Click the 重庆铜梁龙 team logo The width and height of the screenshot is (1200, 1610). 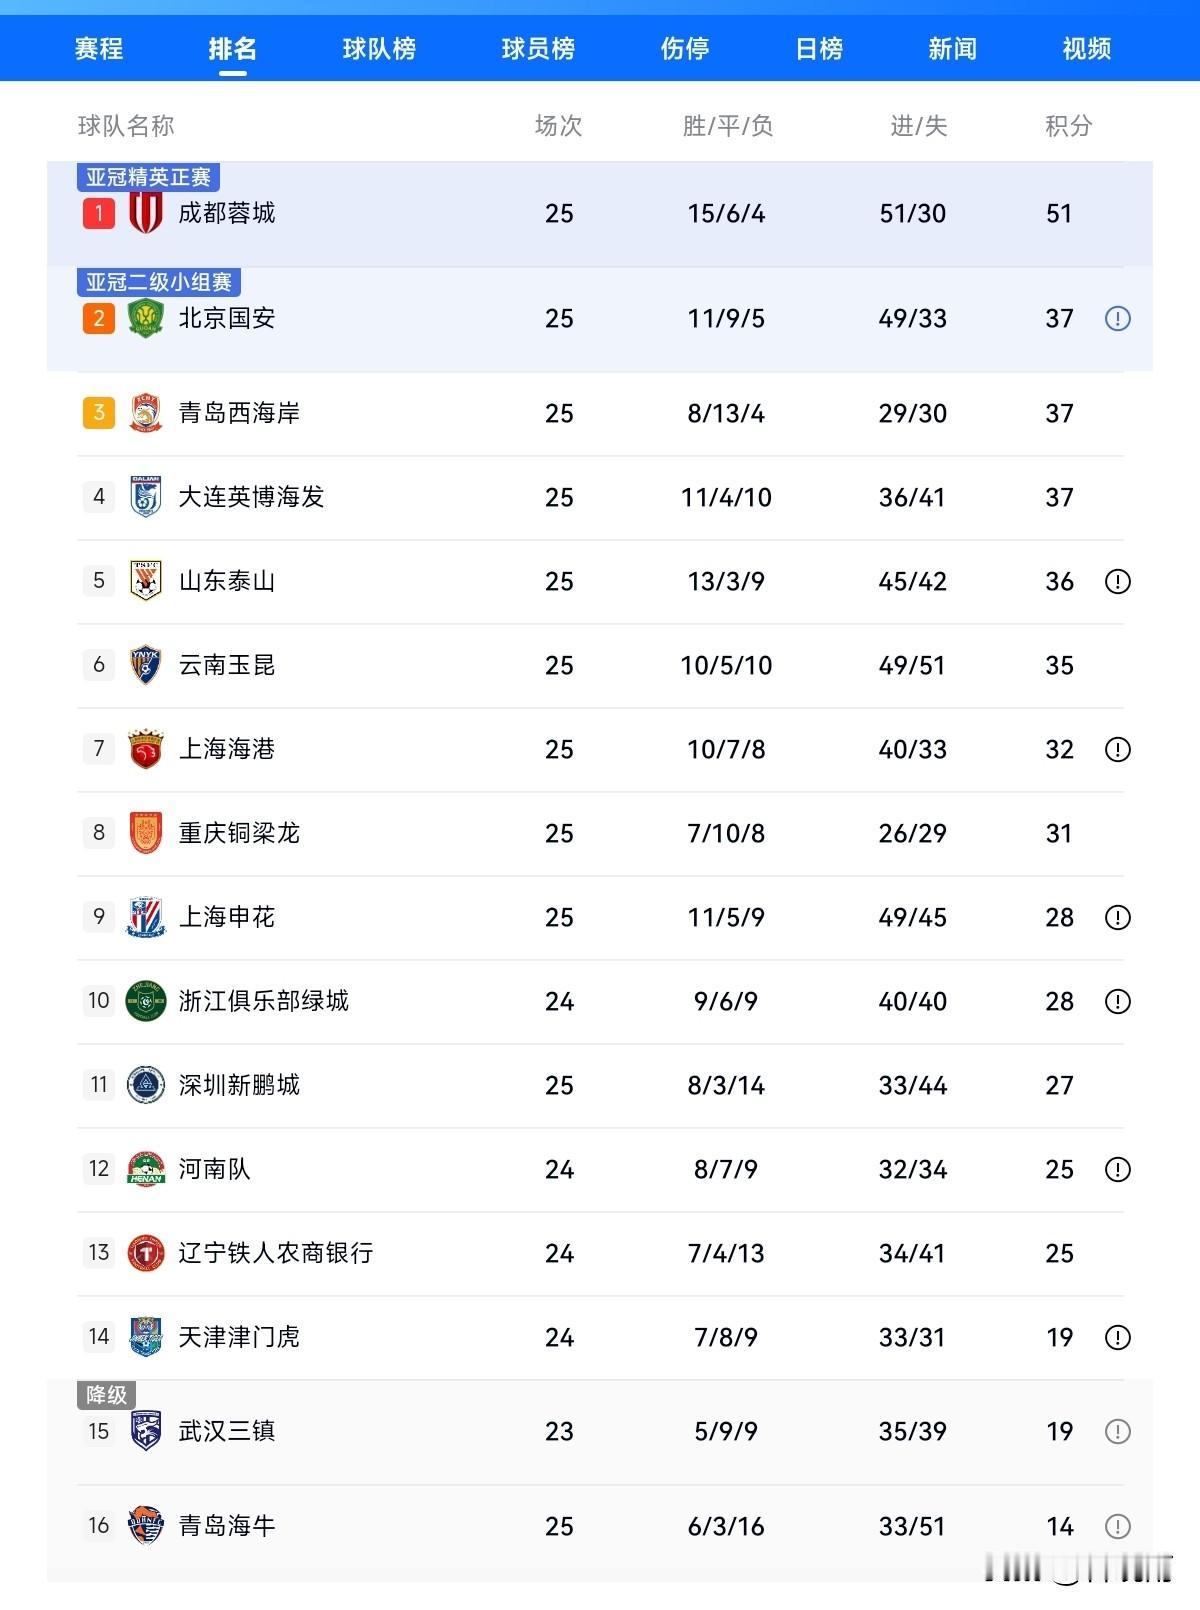[x=146, y=833]
